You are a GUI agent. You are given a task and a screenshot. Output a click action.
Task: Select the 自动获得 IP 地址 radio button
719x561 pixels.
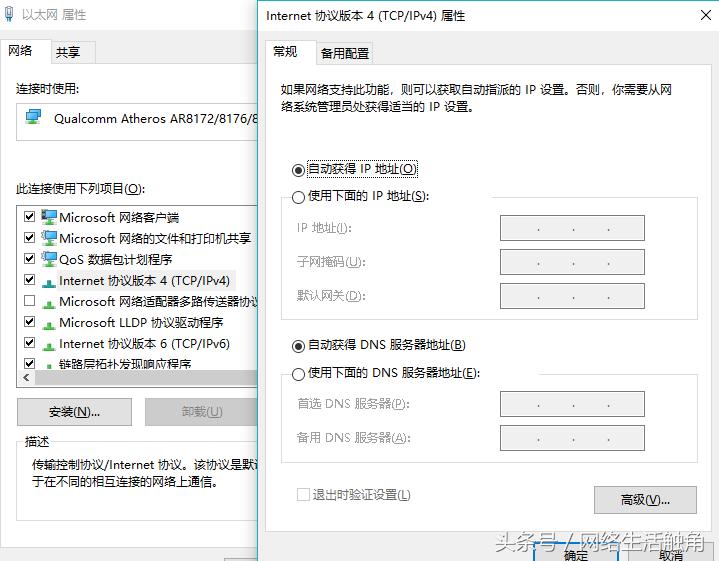pos(298,170)
